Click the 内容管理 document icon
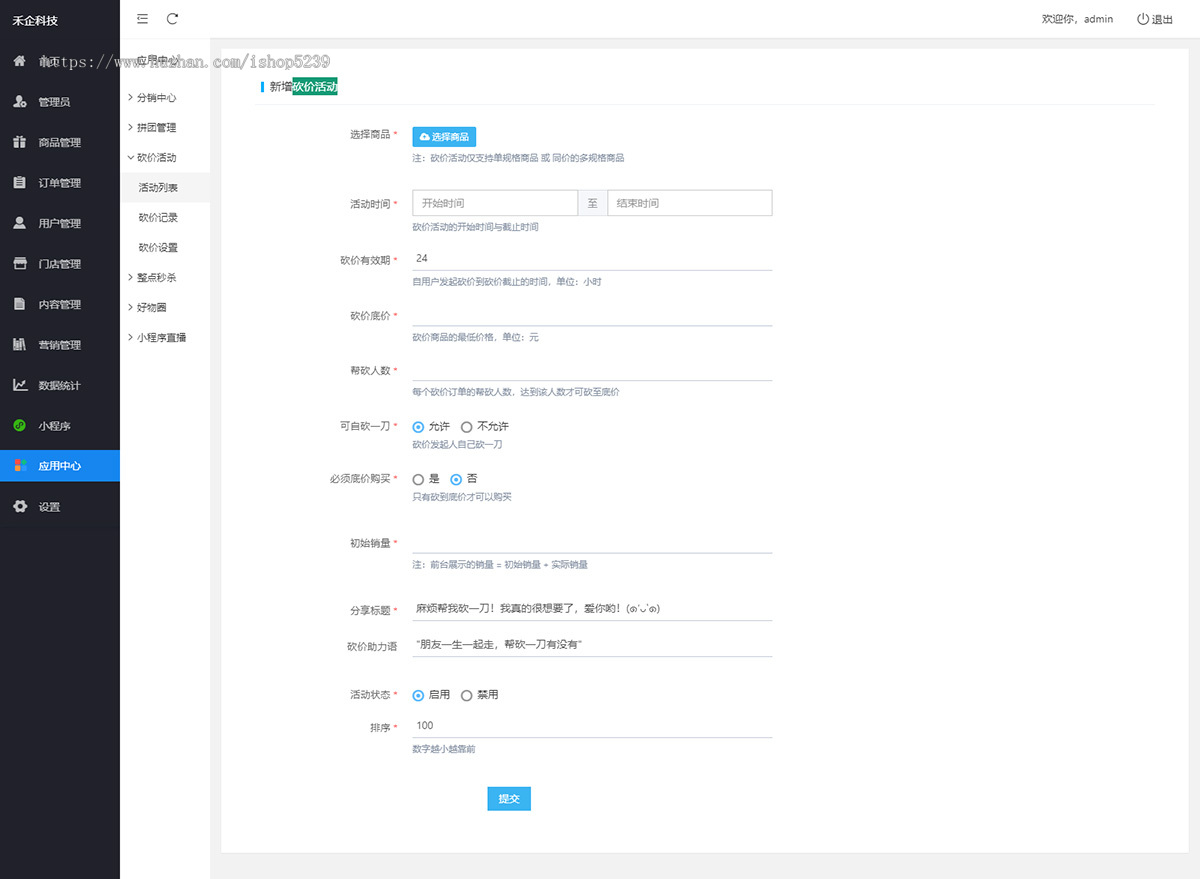Image resolution: width=1200 pixels, height=879 pixels. pos(19,304)
